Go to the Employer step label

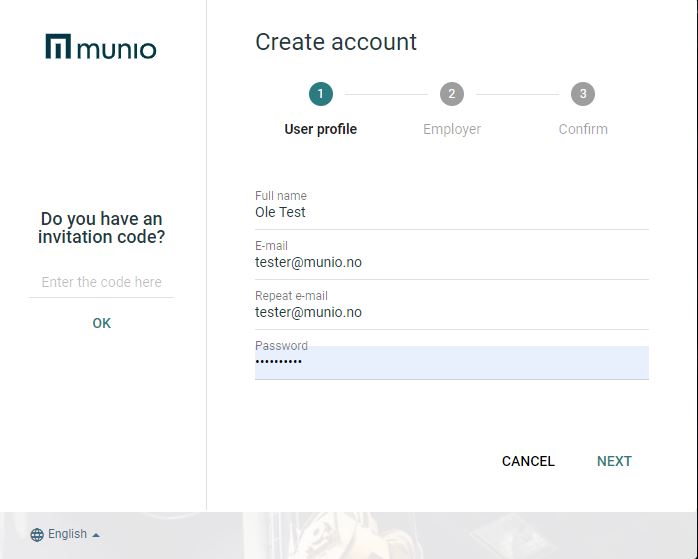(x=452, y=129)
